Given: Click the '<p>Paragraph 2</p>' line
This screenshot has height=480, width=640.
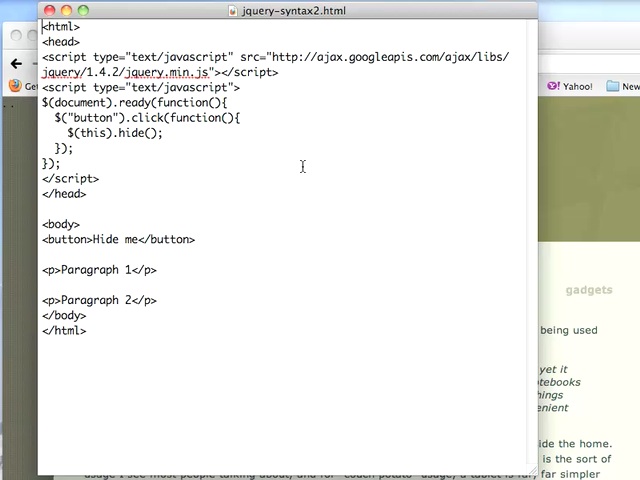Looking at the screenshot, I should pyautogui.click(x=99, y=300).
